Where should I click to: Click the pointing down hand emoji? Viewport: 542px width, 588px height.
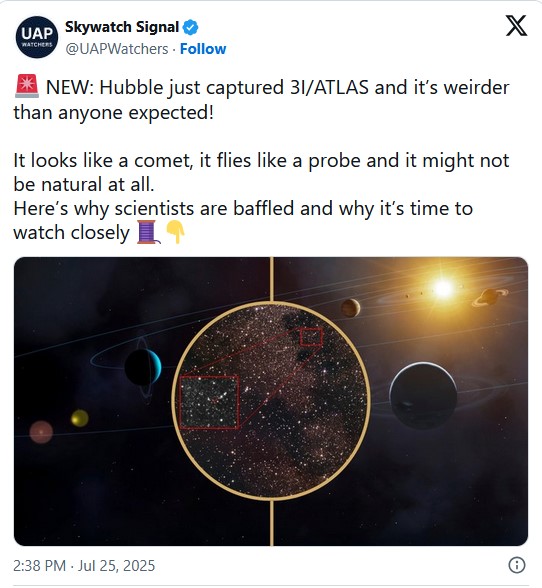pos(175,232)
